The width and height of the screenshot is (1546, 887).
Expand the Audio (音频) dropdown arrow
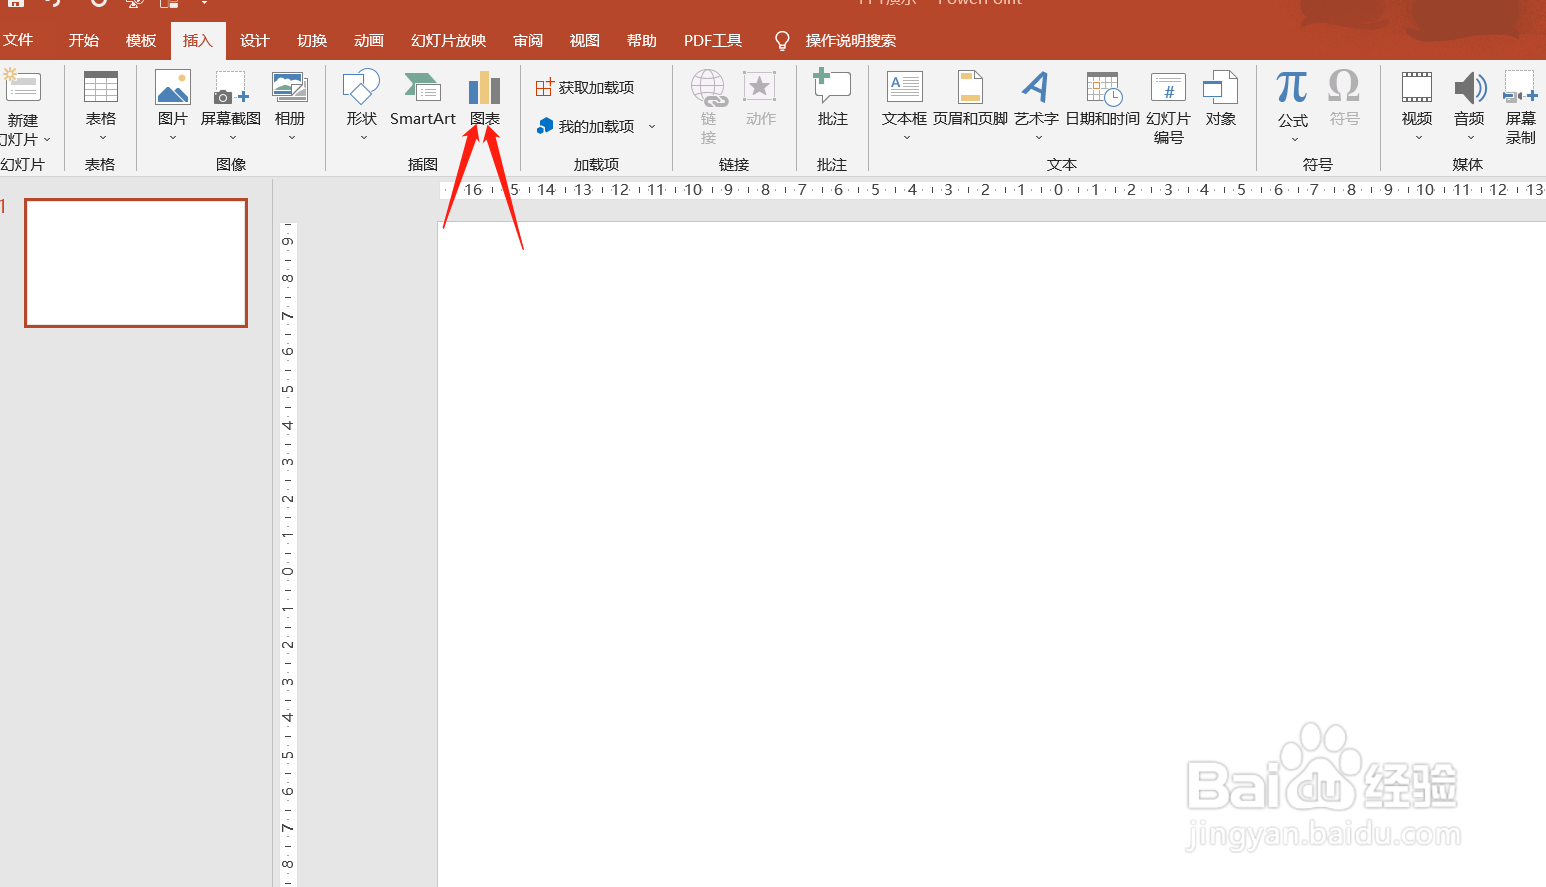point(1470,138)
